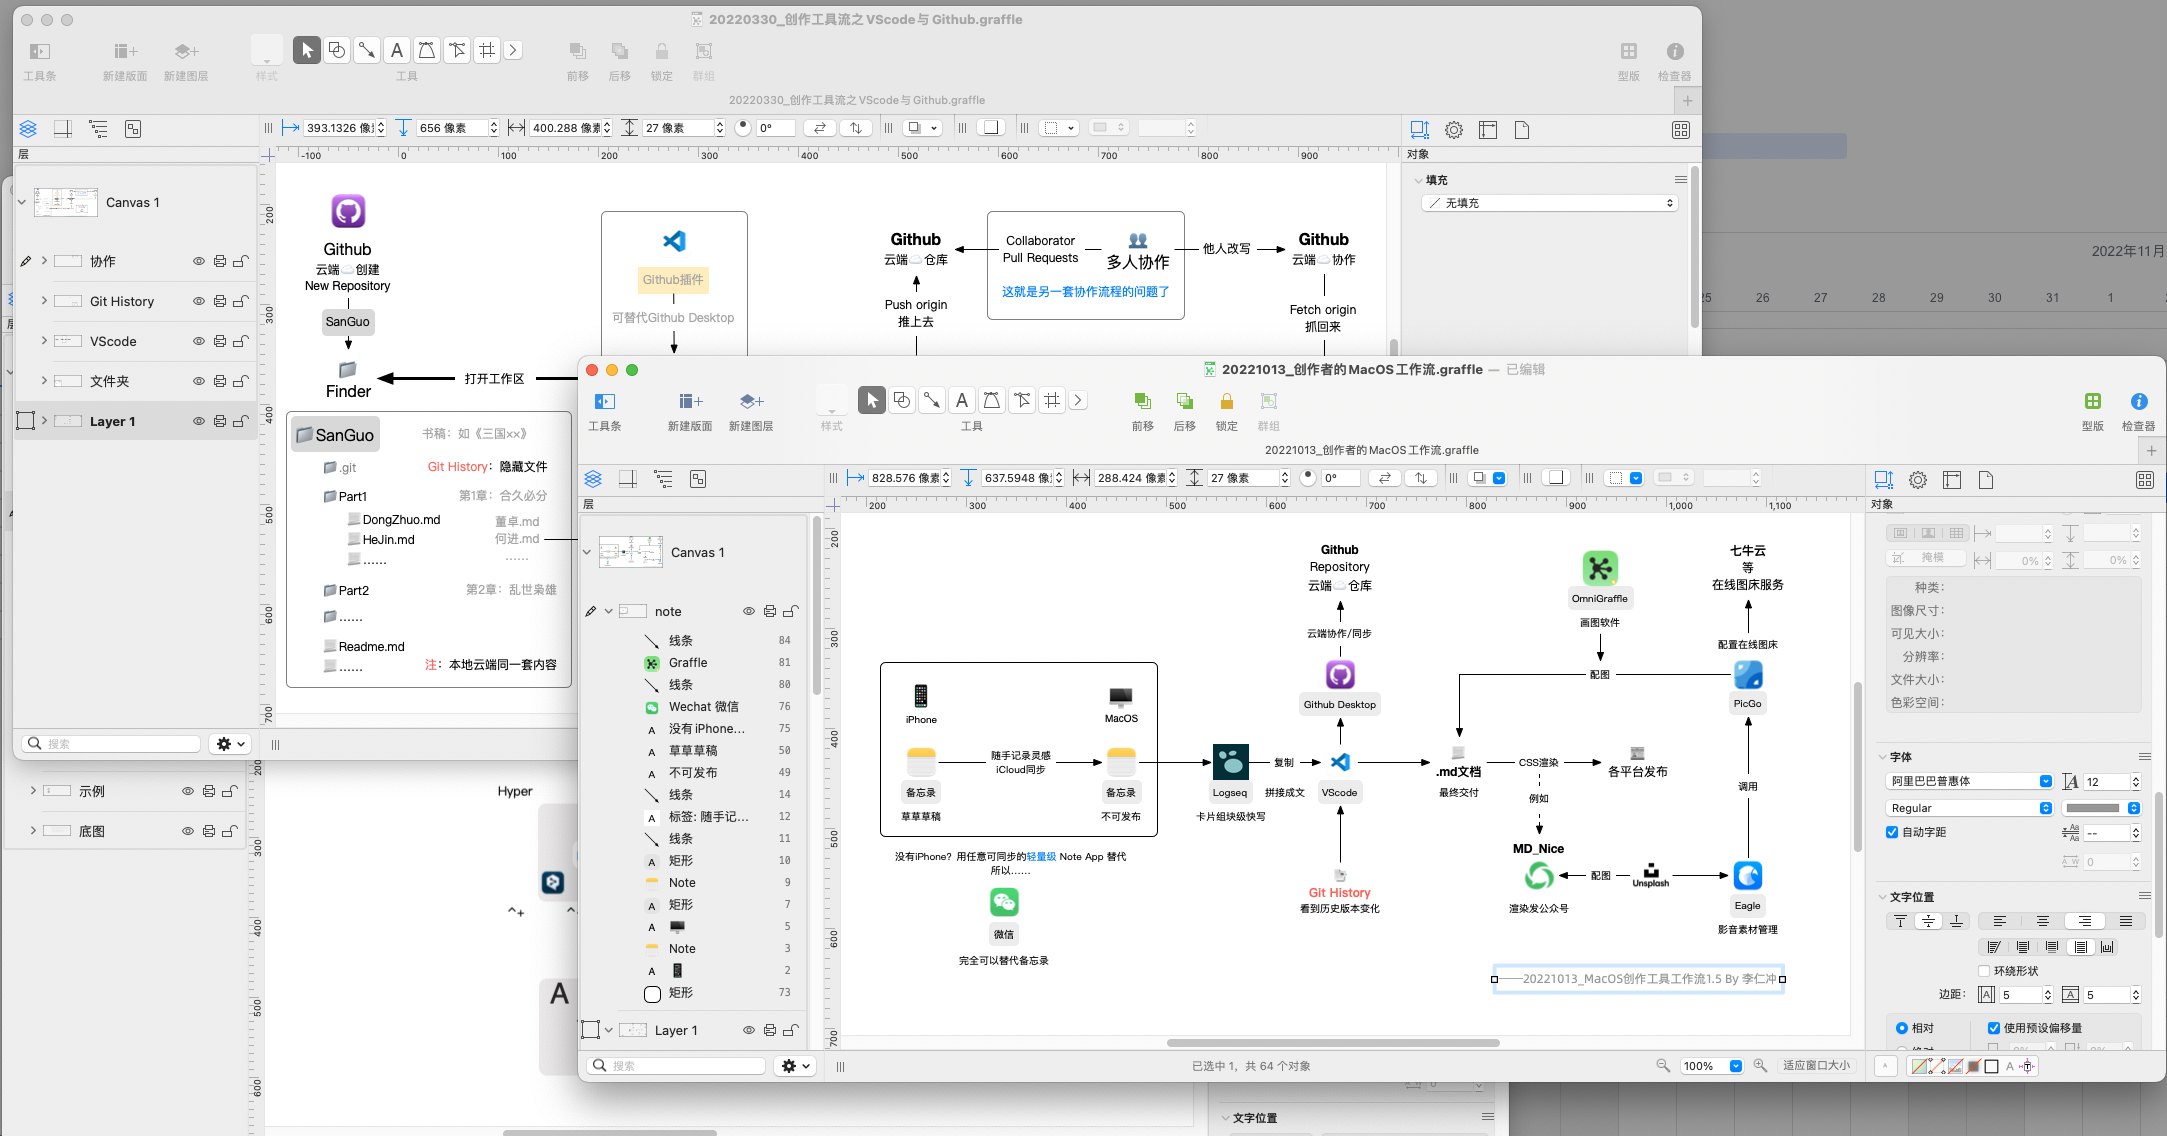Enable the 环绕形状 checkbox

(x=1984, y=971)
